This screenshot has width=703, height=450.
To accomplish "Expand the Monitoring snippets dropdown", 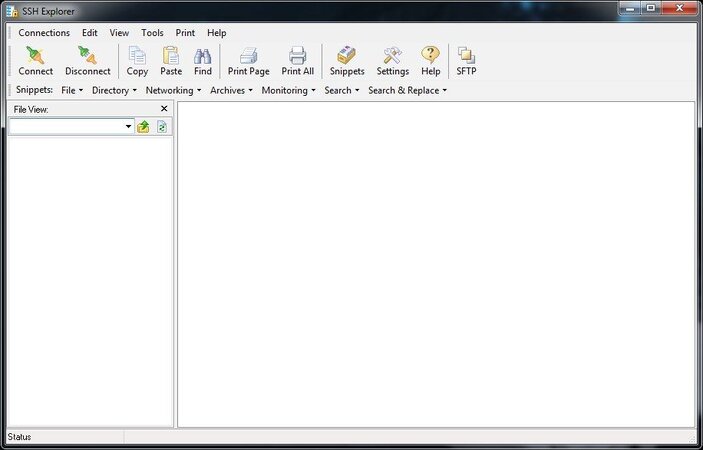I will 288,90.
